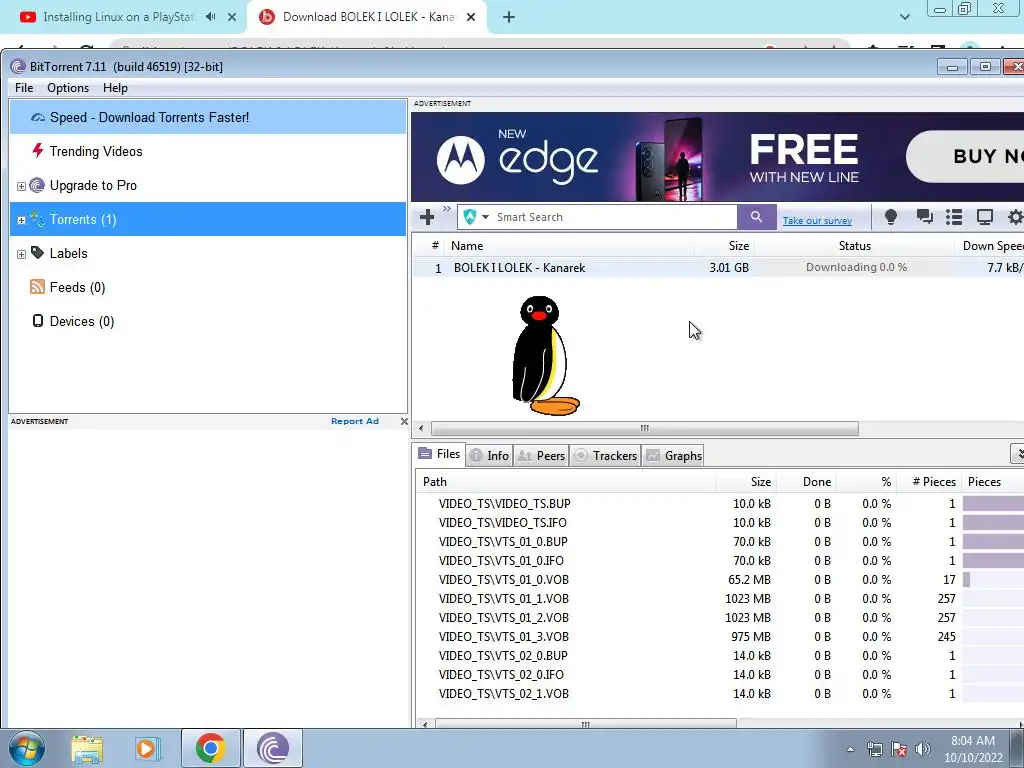Collapse detail pane with chevron button
The width and height of the screenshot is (1024, 768).
(x=1017, y=454)
